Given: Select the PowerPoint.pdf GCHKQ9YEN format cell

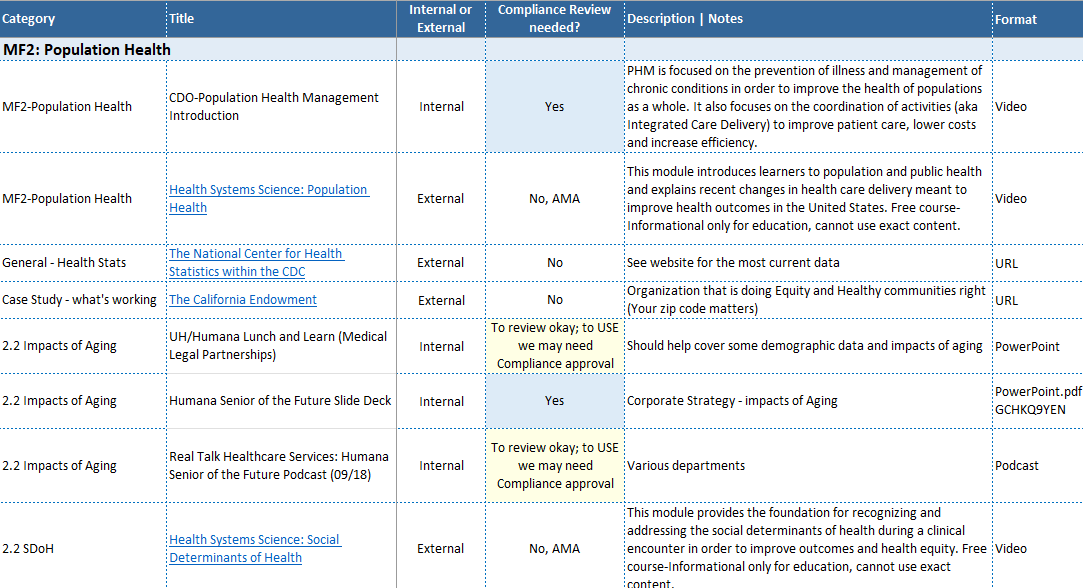Looking at the screenshot, I should (1037, 401).
